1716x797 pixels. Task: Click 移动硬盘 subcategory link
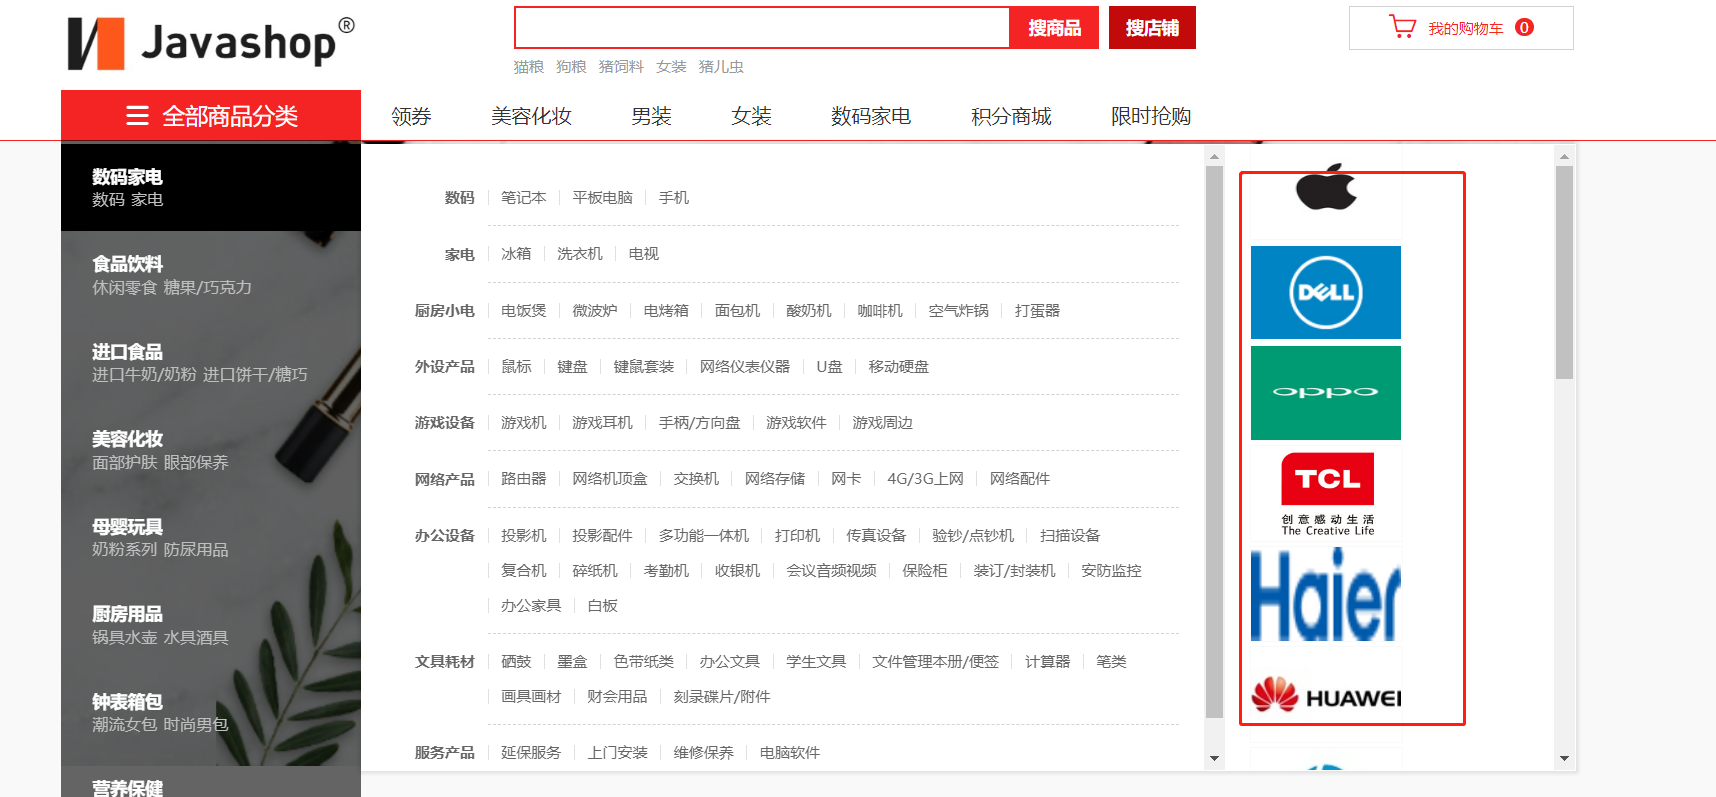click(898, 367)
